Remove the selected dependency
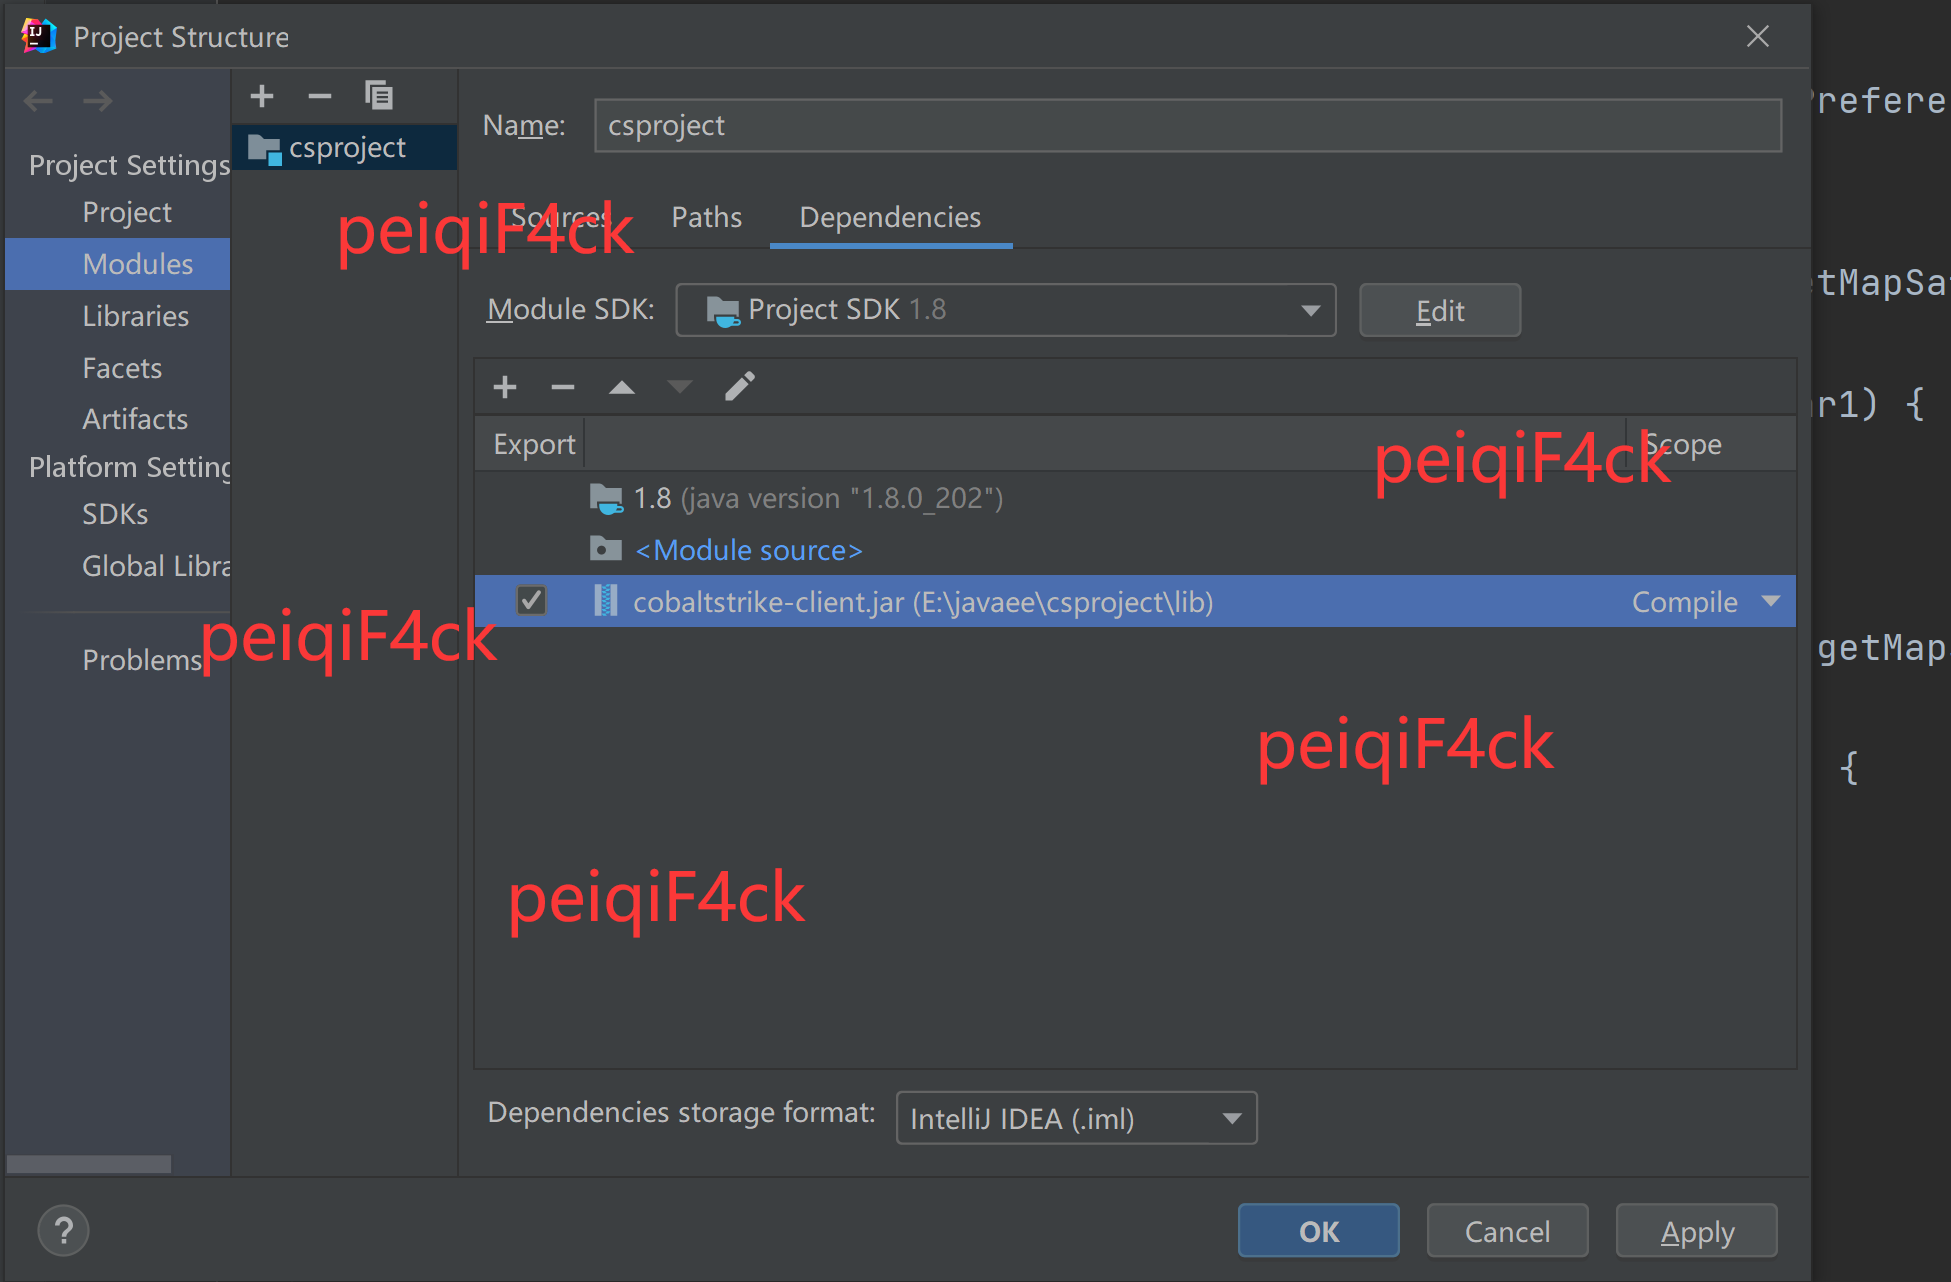The width and height of the screenshot is (1951, 1282). (x=563, y=387)
